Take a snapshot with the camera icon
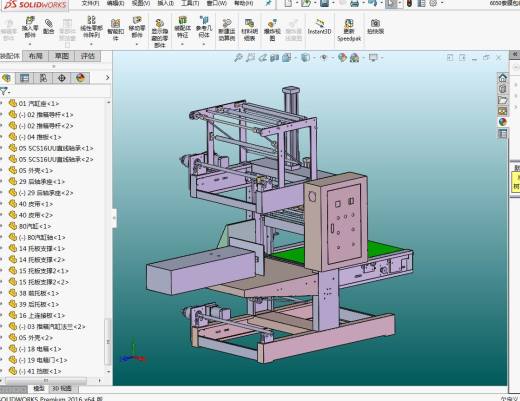 (x=376, y=26)
